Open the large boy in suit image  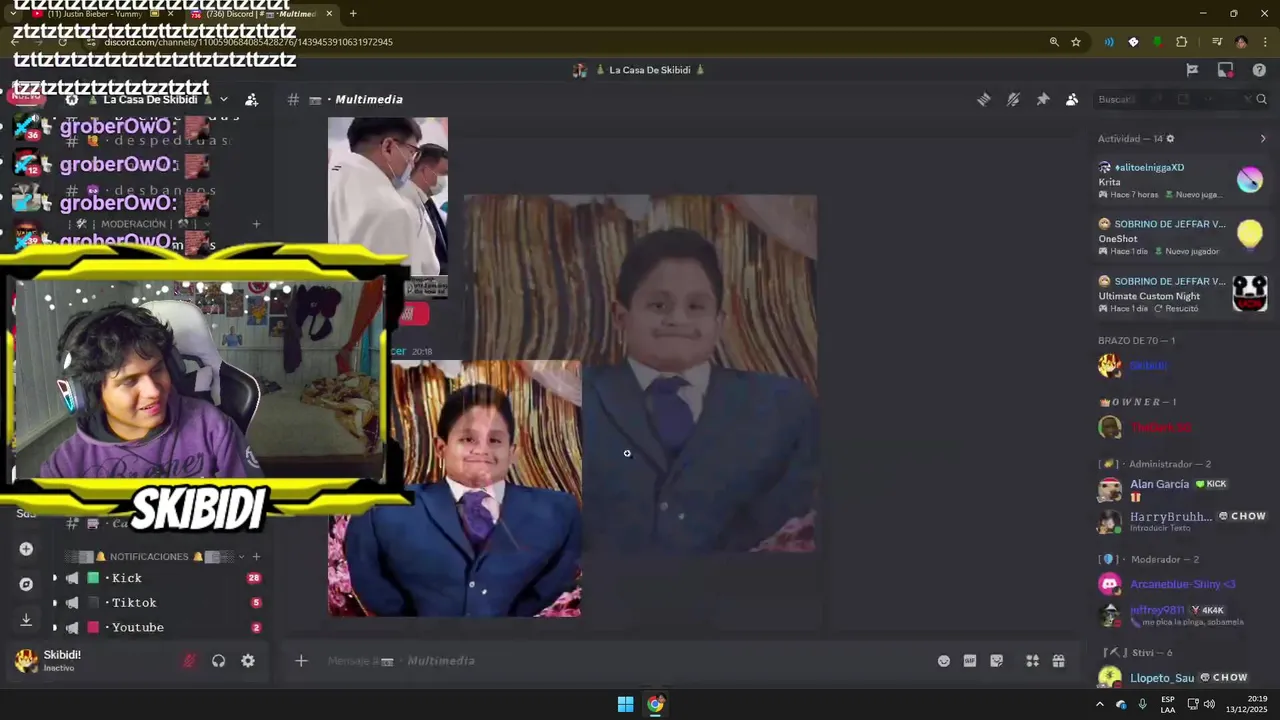640,373
